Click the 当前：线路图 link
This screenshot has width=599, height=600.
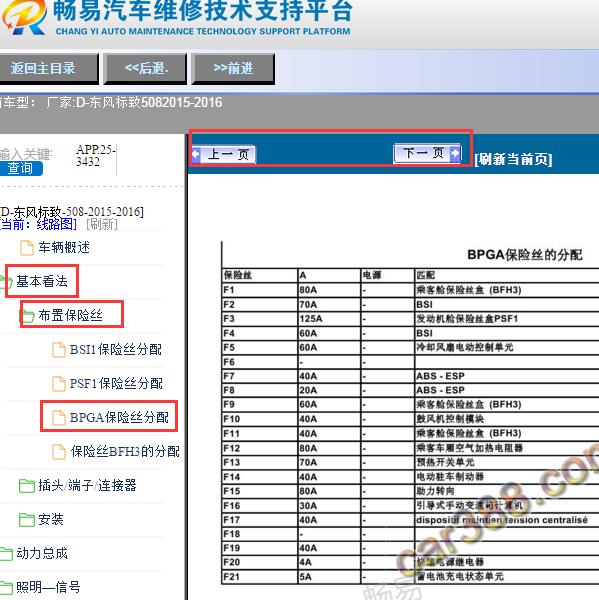tap(38, 224)
